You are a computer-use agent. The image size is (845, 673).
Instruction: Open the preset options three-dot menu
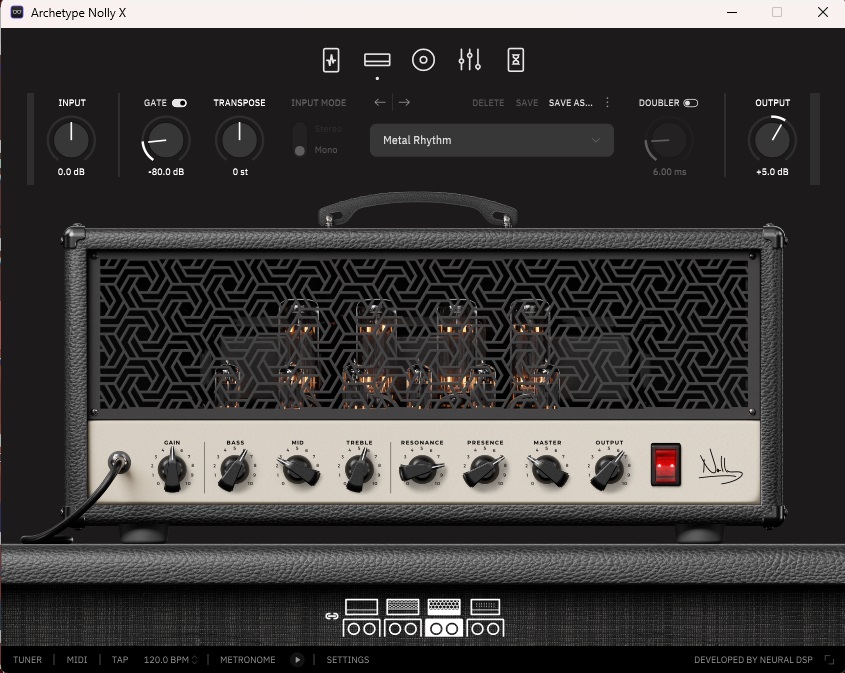click(607, 102)
